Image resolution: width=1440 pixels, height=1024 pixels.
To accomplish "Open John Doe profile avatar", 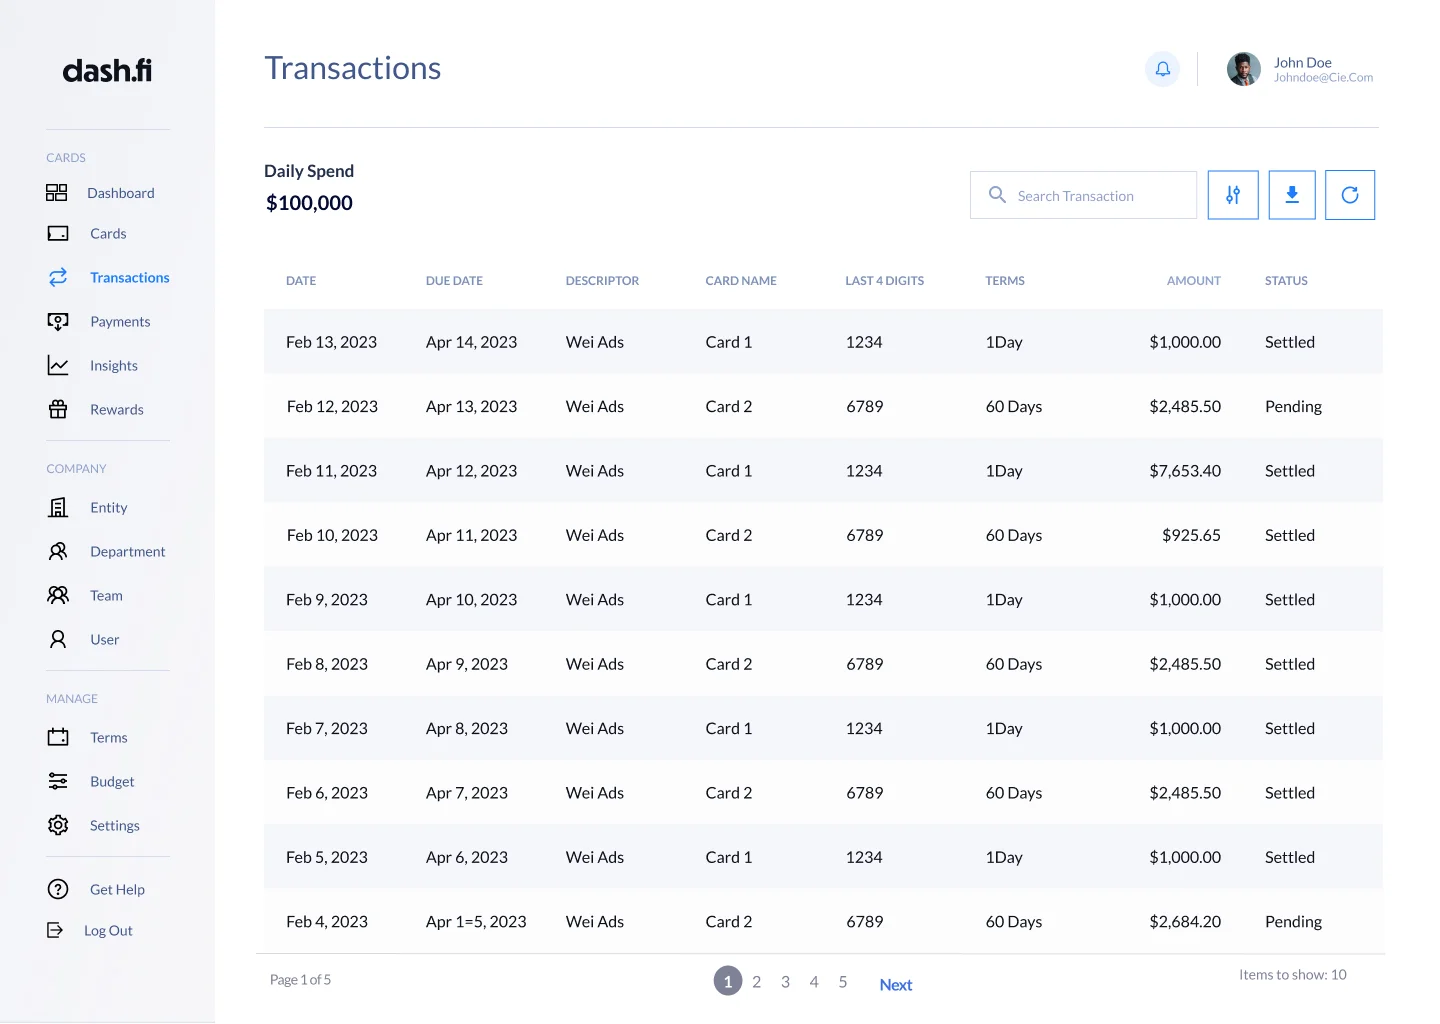I will point(1243,69).
